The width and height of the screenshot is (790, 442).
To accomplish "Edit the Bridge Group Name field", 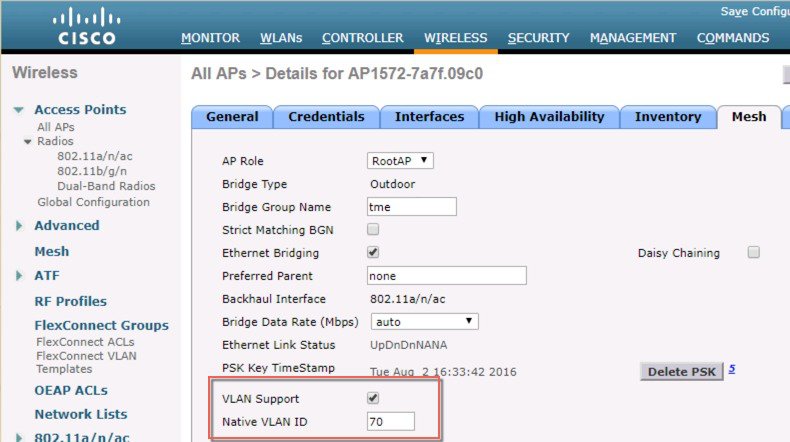I will point(412,207).
